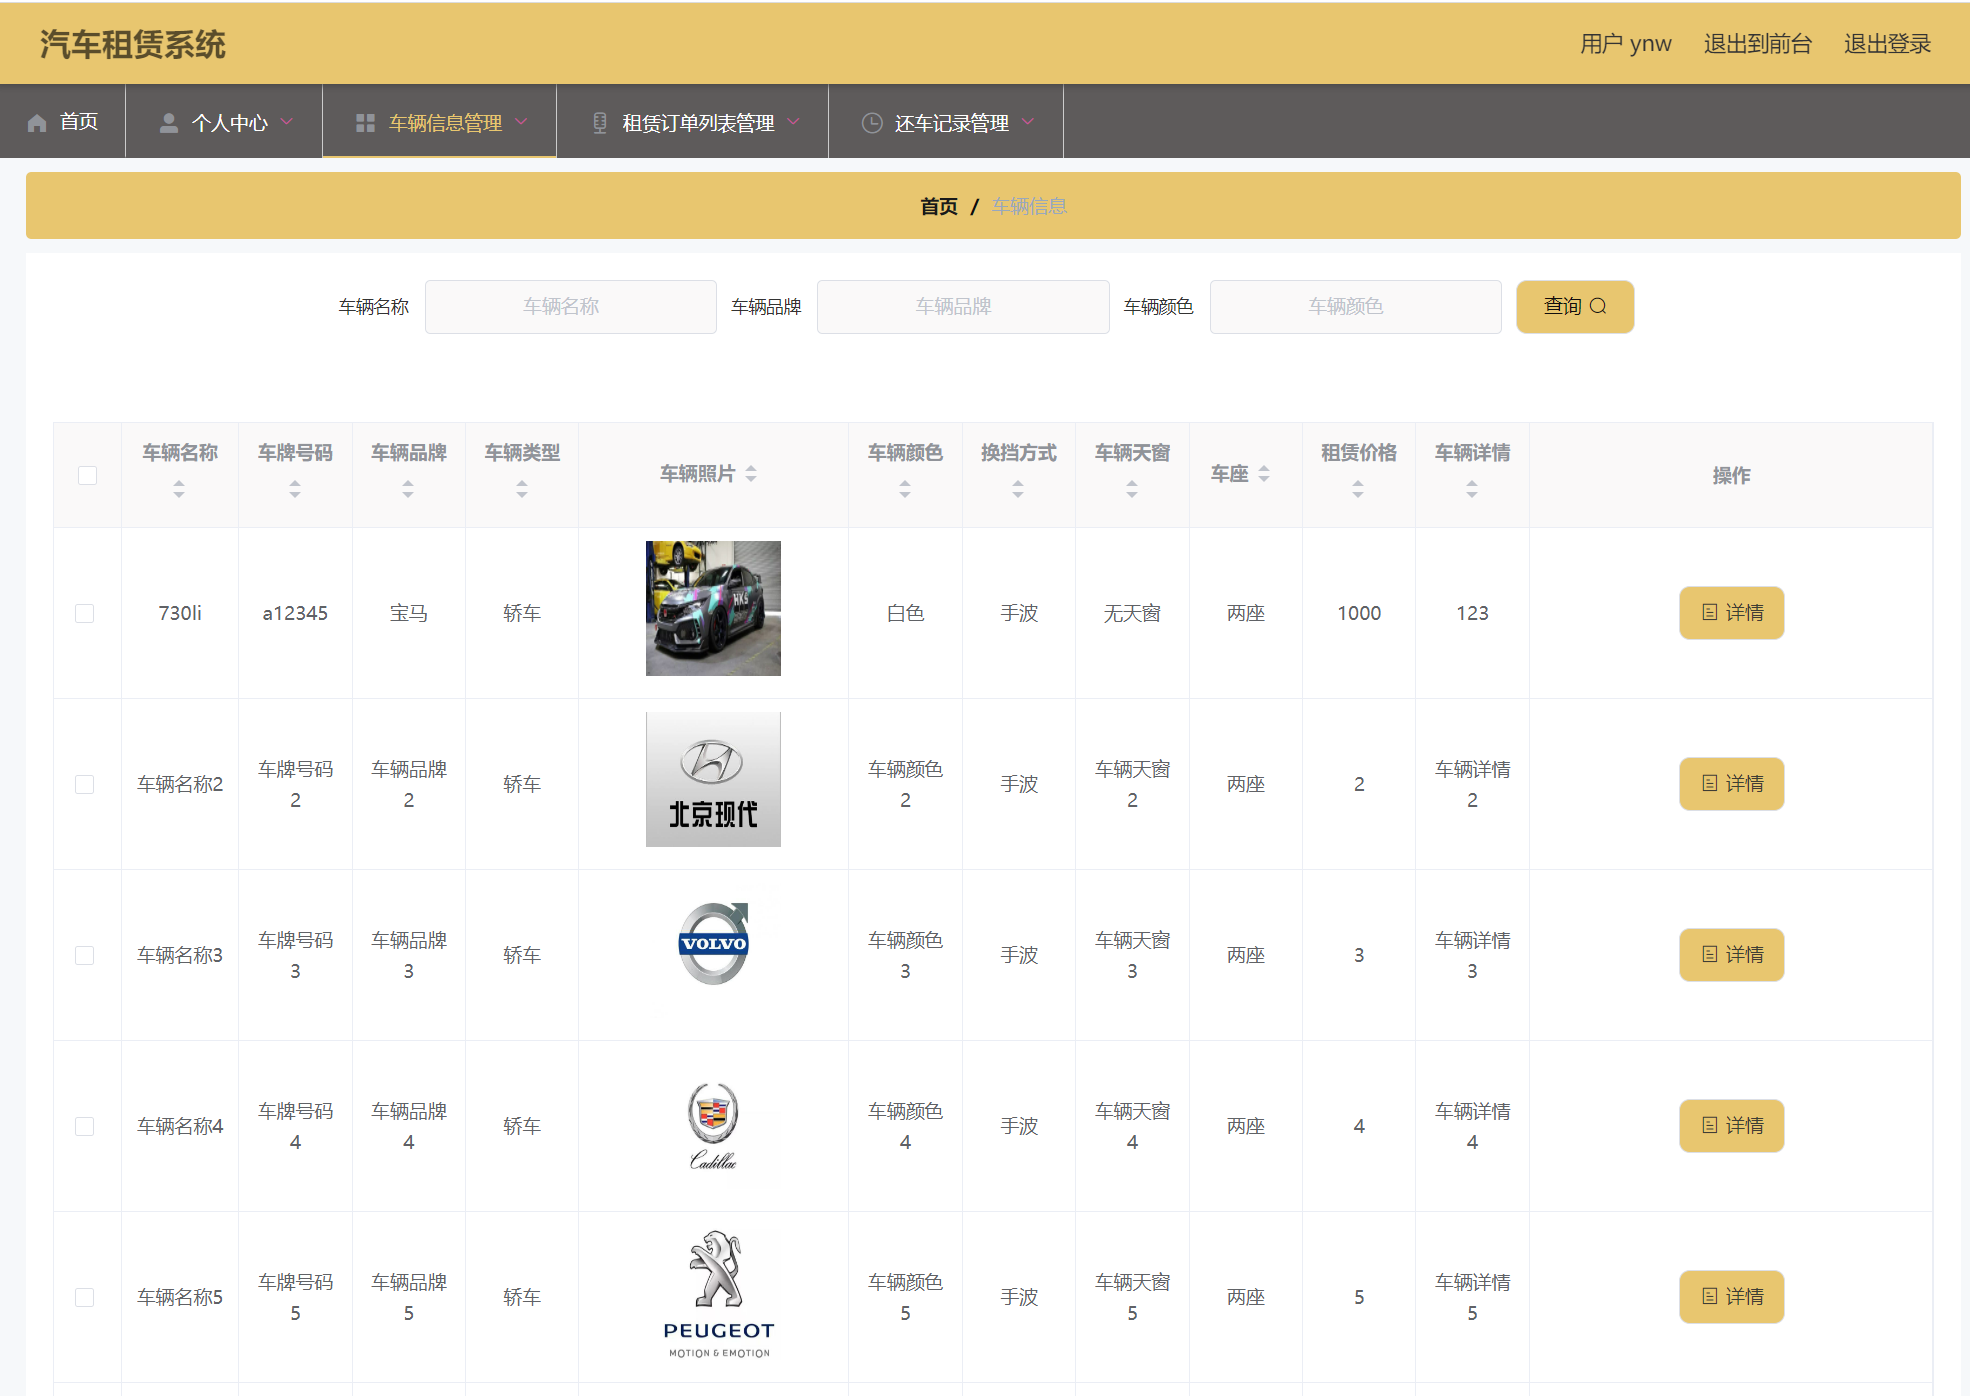This screenshot has width=1970, height=1396.
Task: Click the sort arrows on 车辆照片 column
Action: pos(751,474)
